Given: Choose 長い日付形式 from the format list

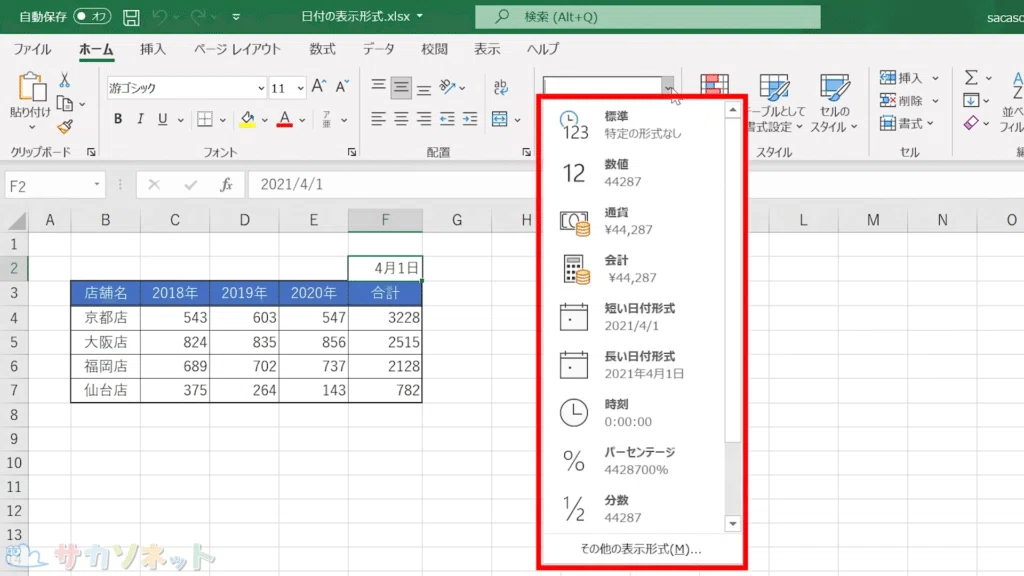Looking at the screenshot, I should click(x=633, y=365).
